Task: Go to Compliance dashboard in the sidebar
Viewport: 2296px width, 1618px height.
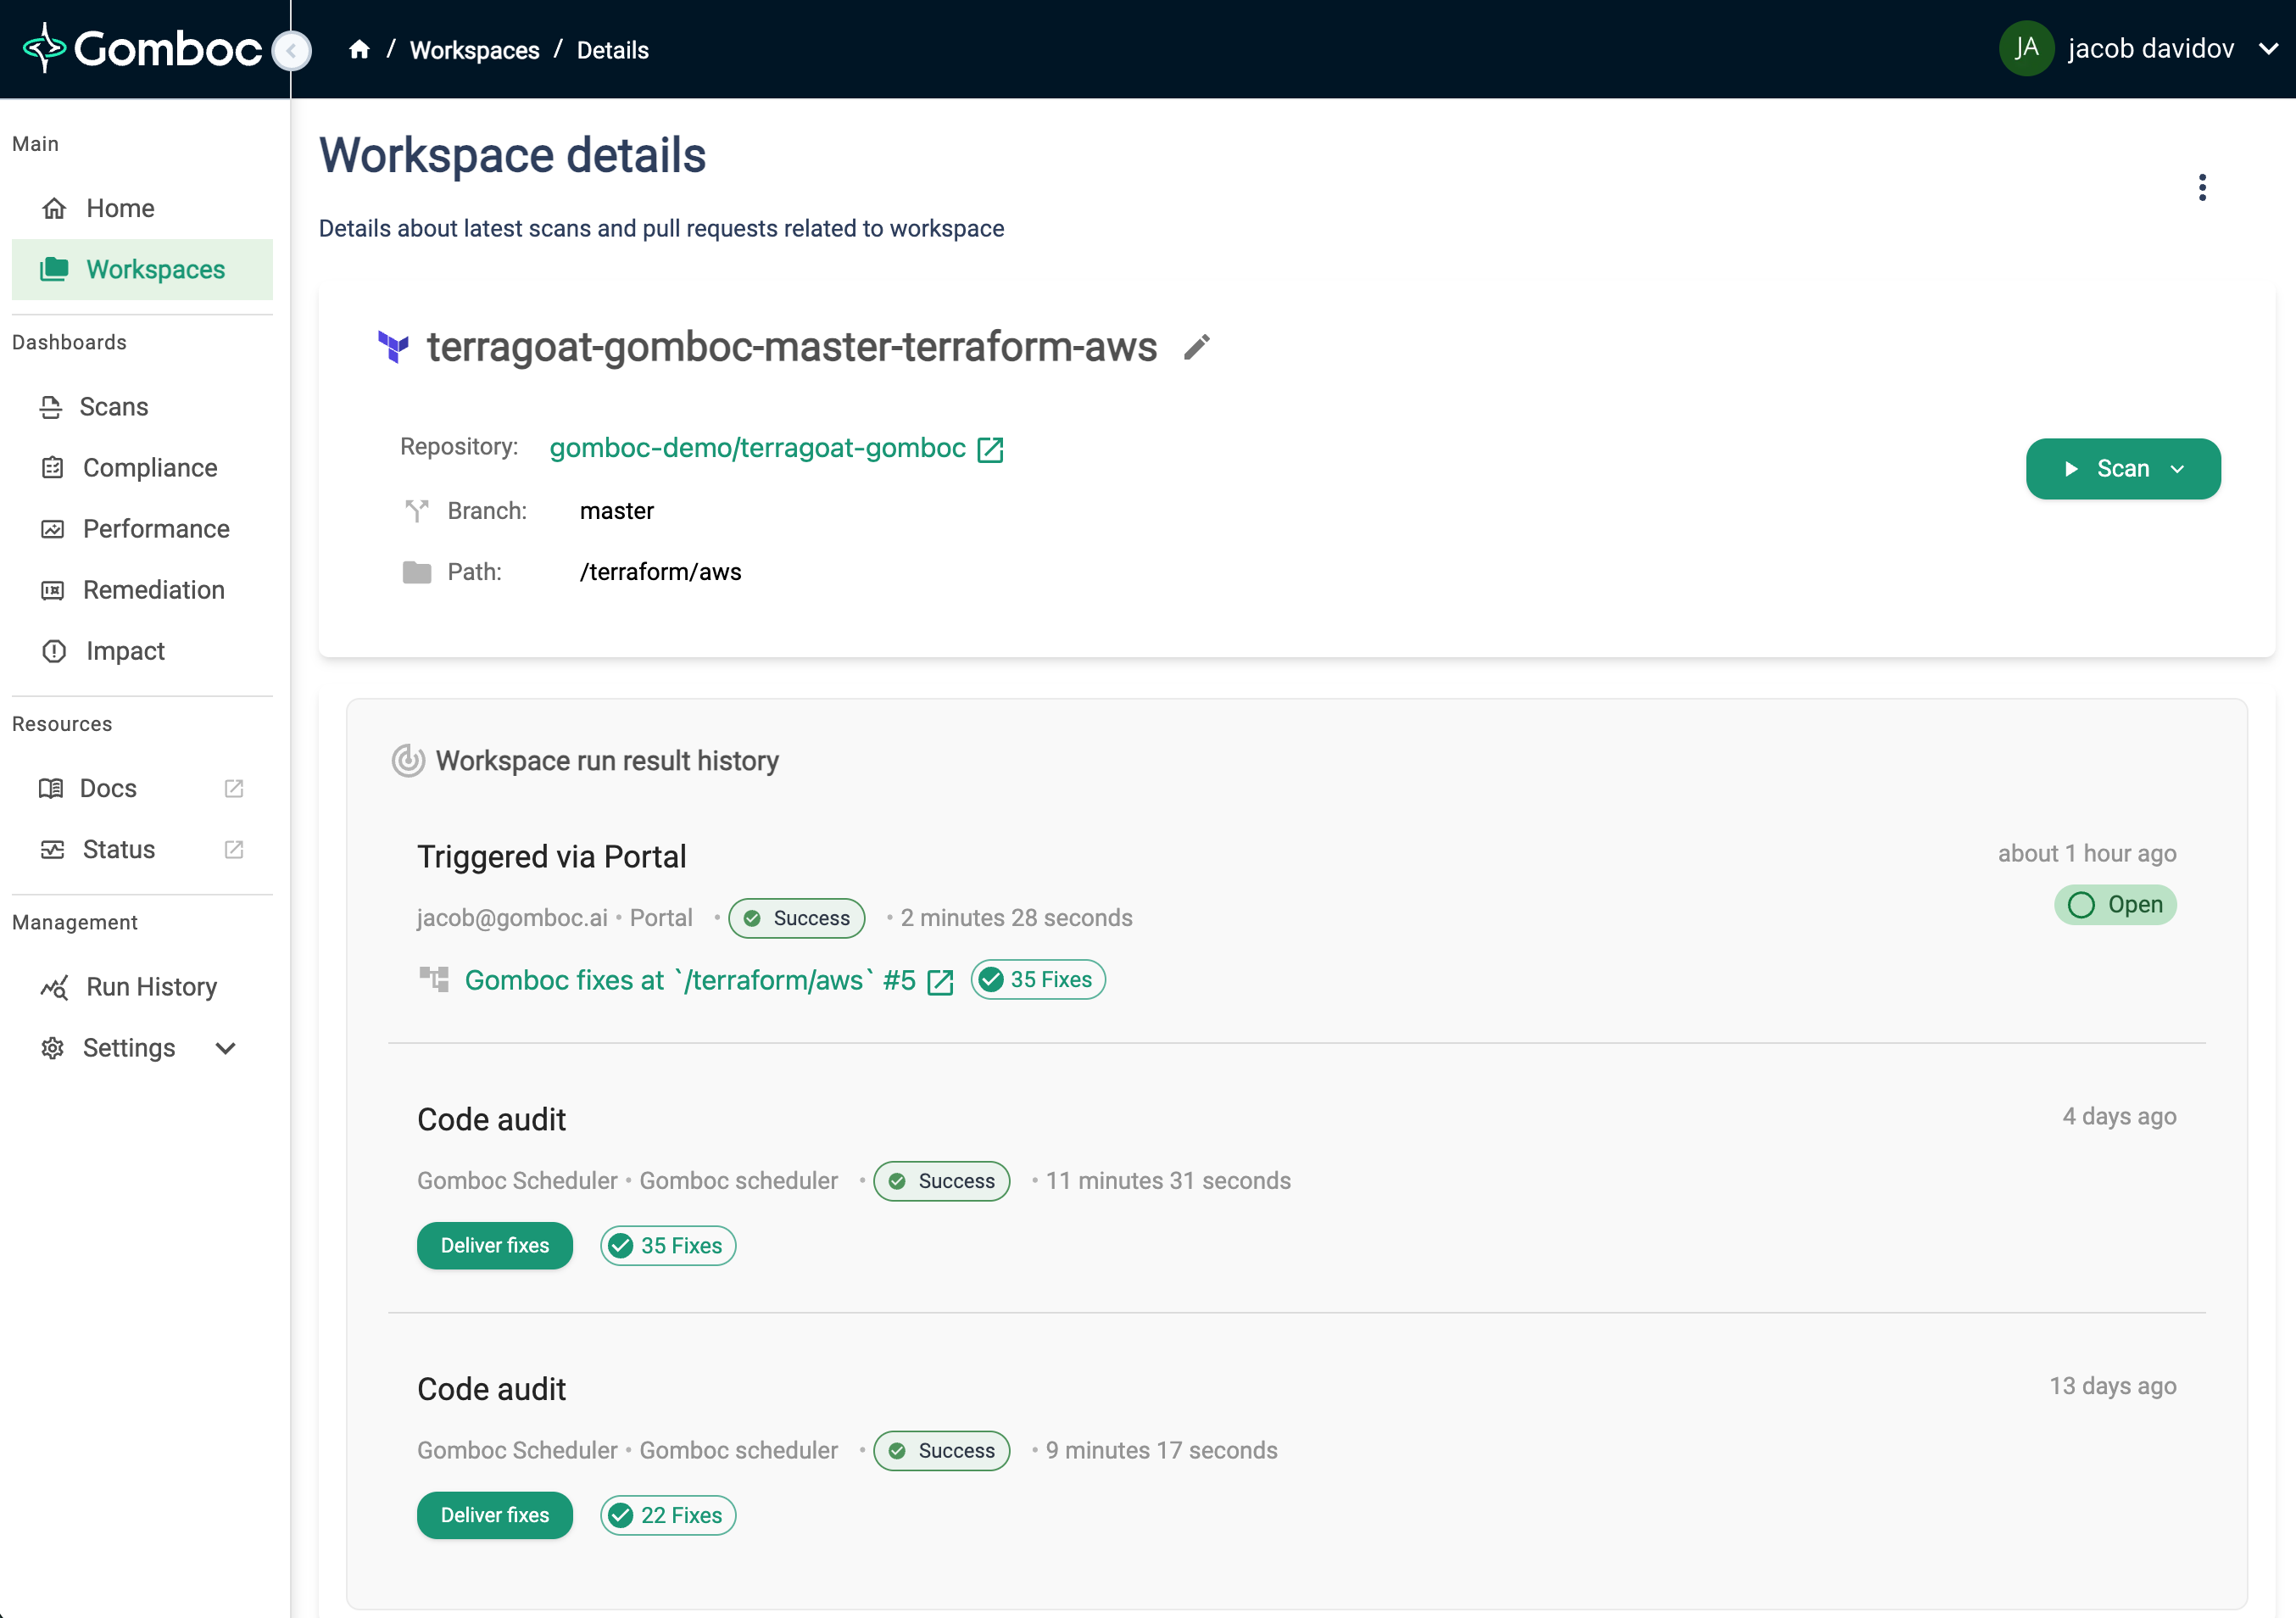Action: point(150,468)
